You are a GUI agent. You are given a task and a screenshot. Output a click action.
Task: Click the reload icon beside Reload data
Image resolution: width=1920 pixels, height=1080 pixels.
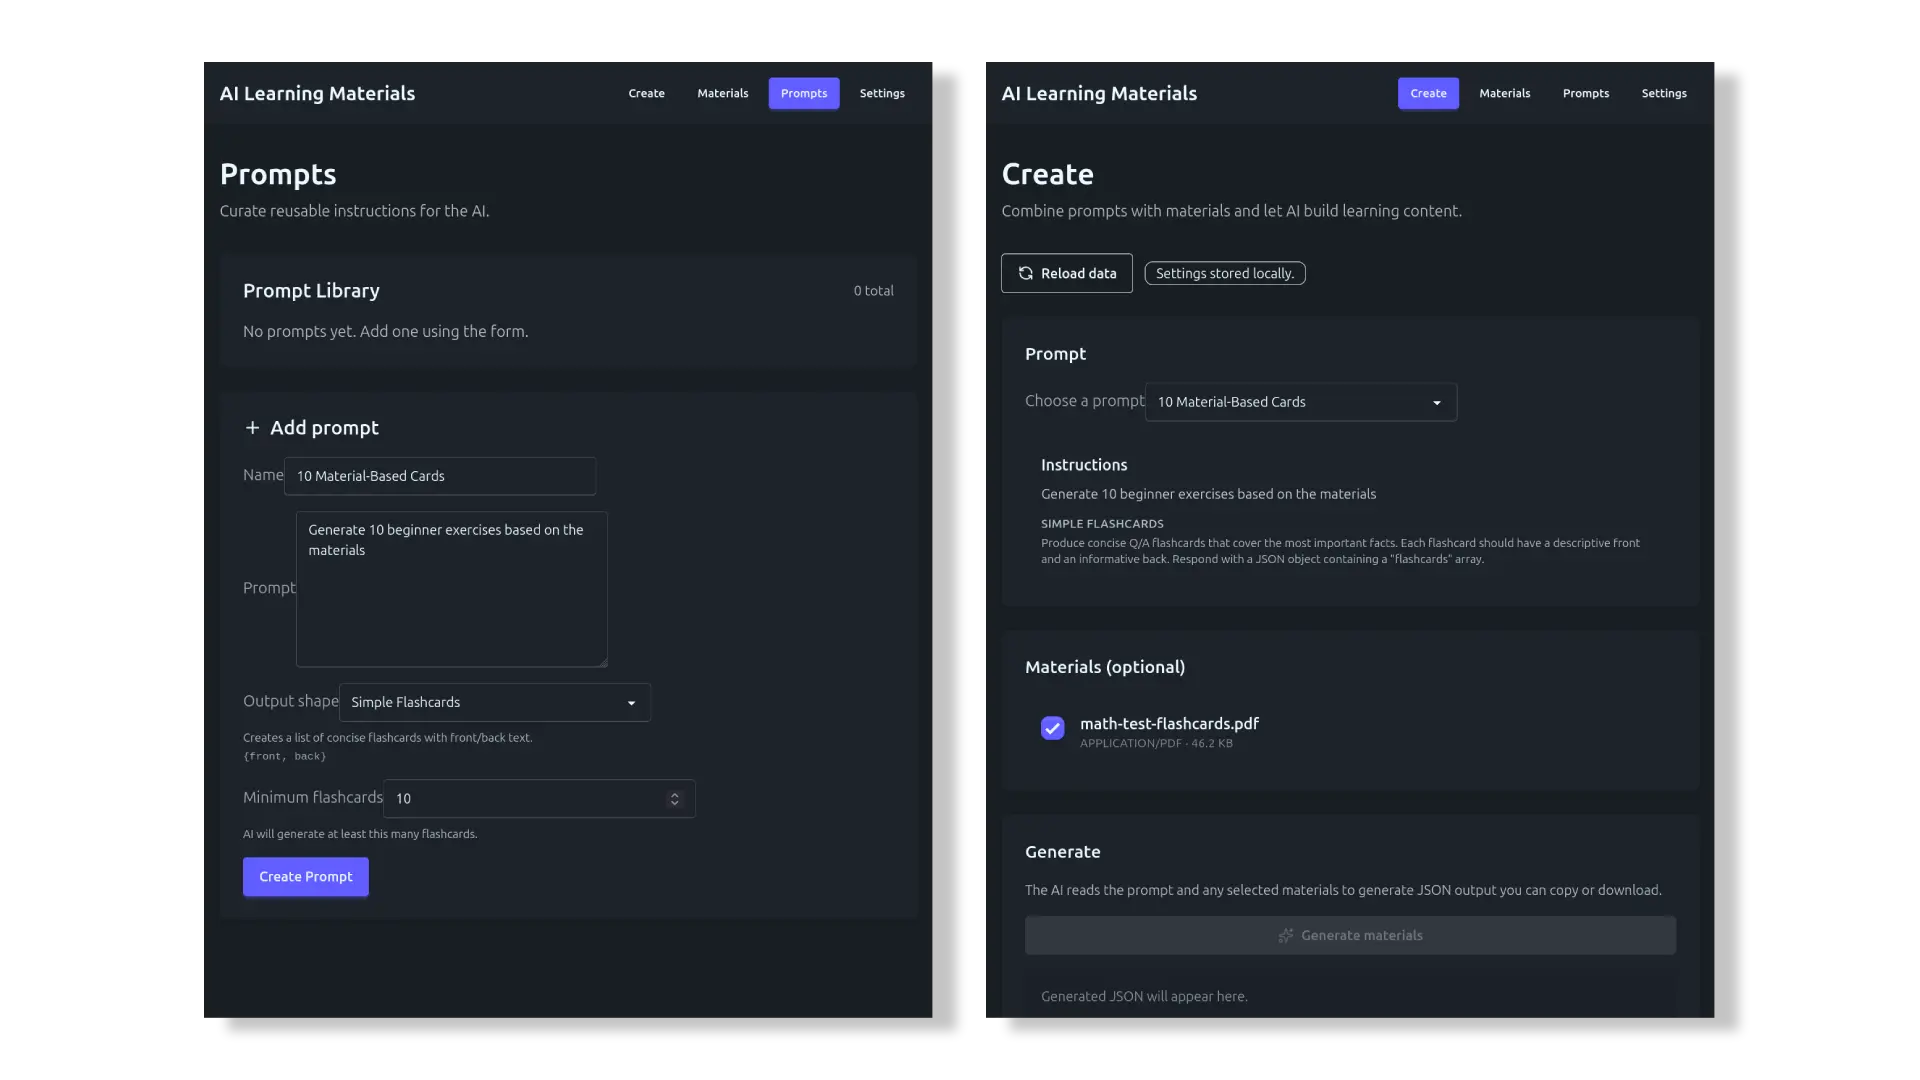click(1025, 273)
